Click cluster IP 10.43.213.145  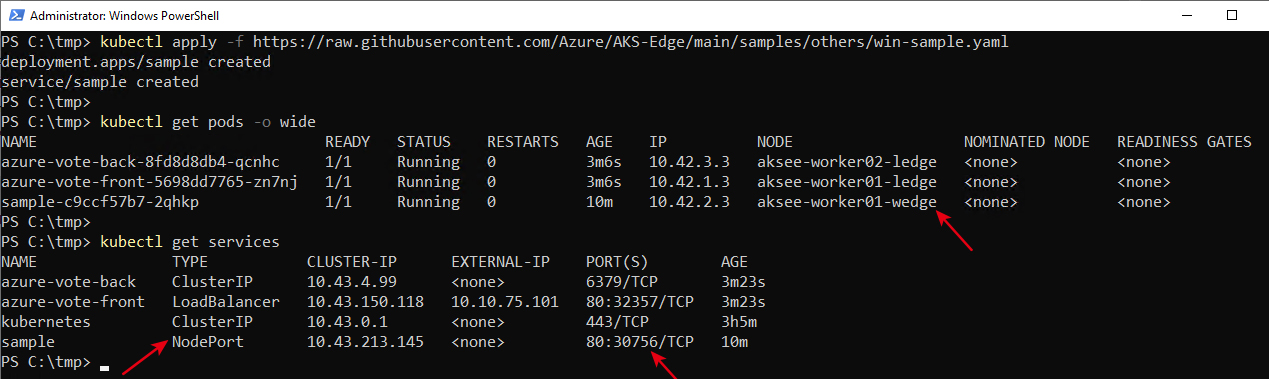(x=365, y=342)
